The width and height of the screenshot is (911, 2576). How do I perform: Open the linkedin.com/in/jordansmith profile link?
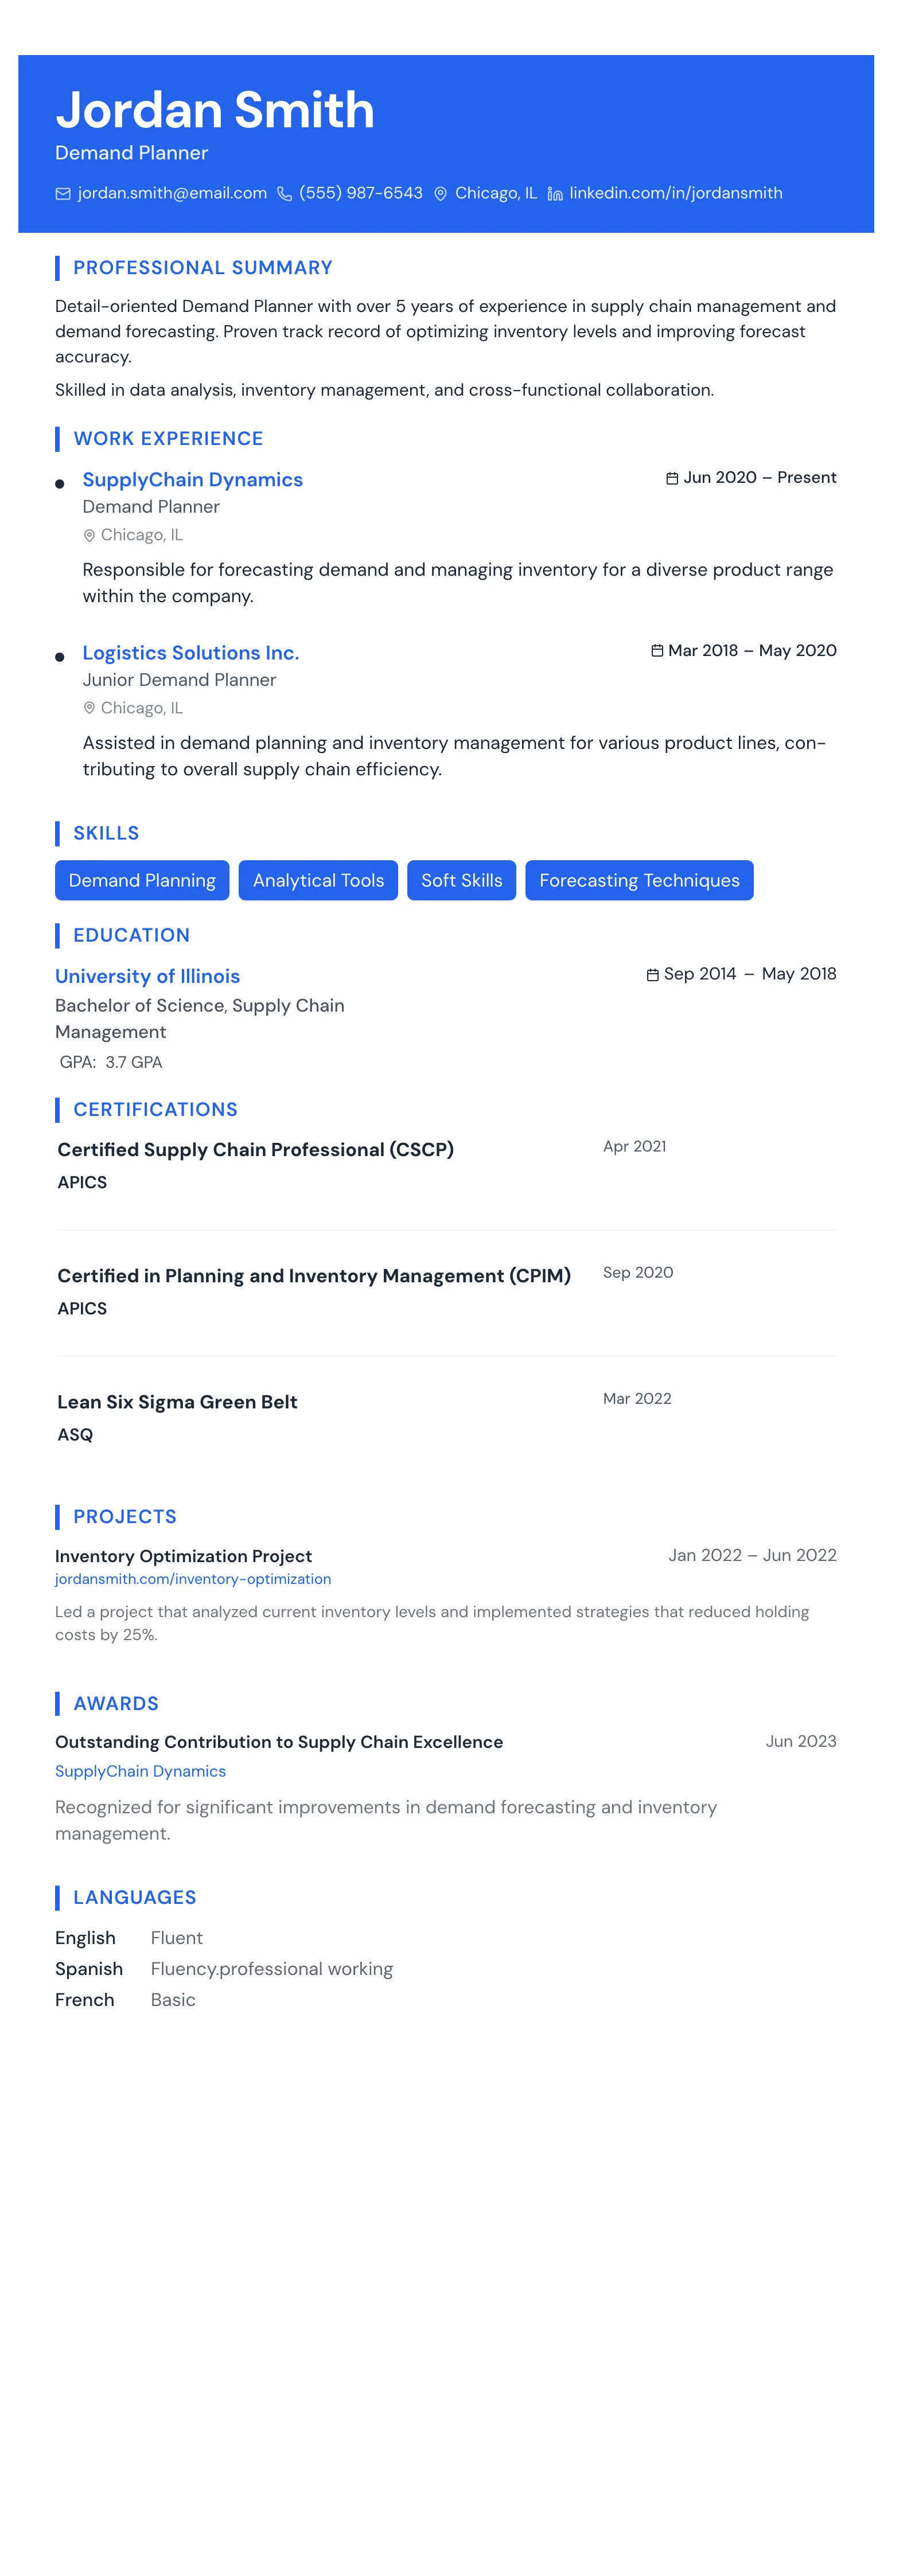pyautogui.click(x=676, y=193)
